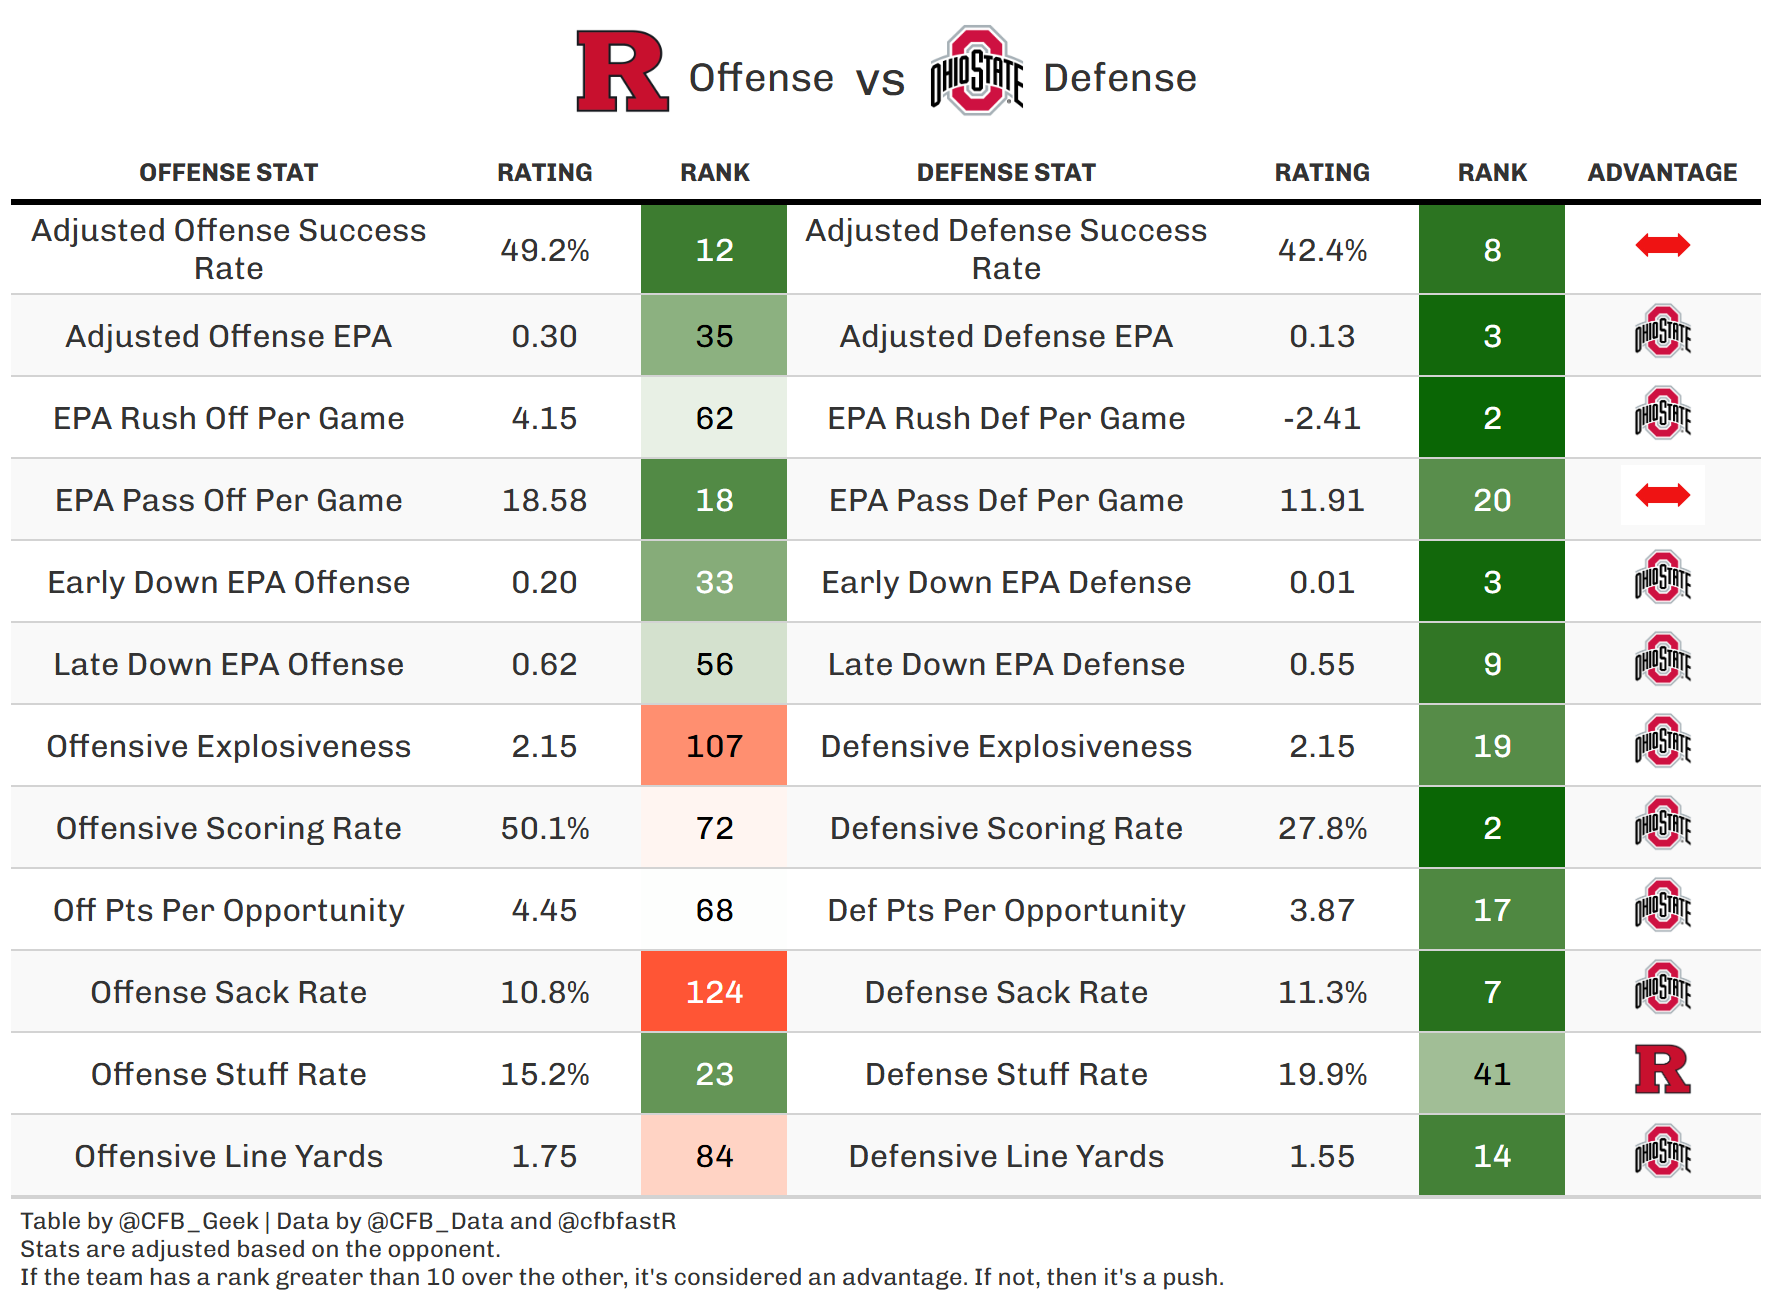Click Ohio State advantage logo in Explosiveness row
Screen dimensions: 1770x1312
click(x=1662, y=742)
